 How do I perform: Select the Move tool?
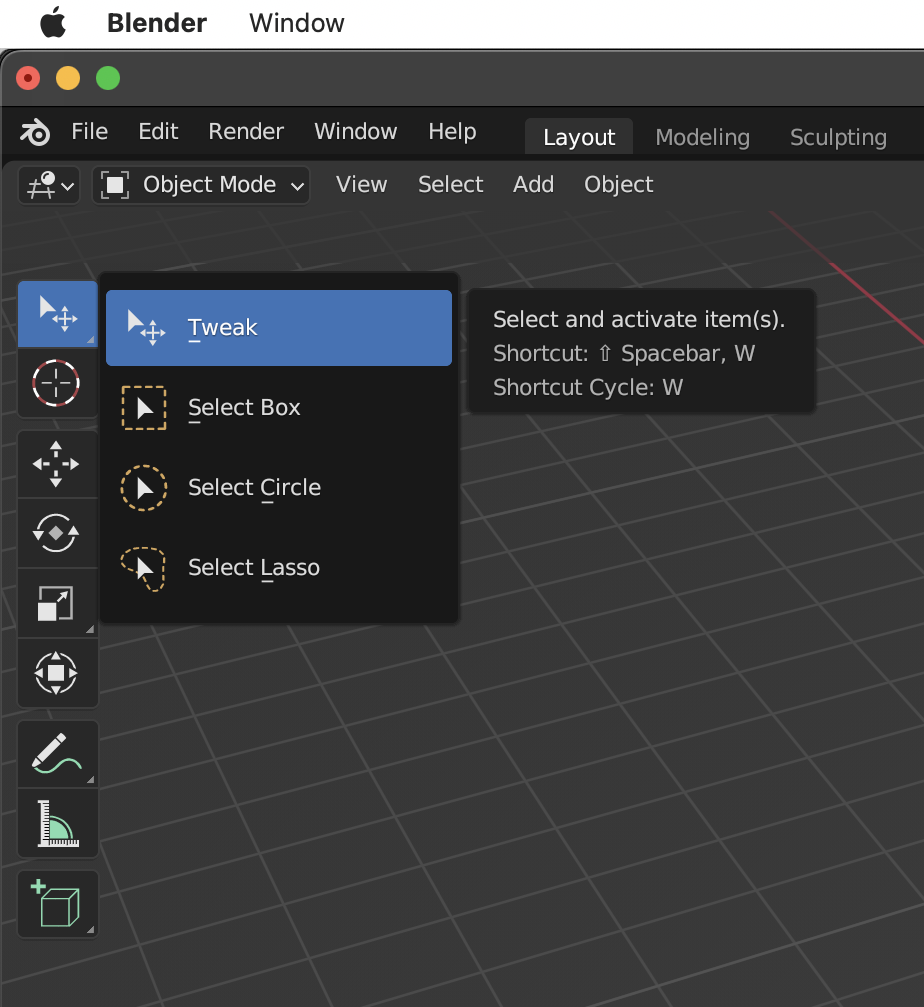(57, 463)
